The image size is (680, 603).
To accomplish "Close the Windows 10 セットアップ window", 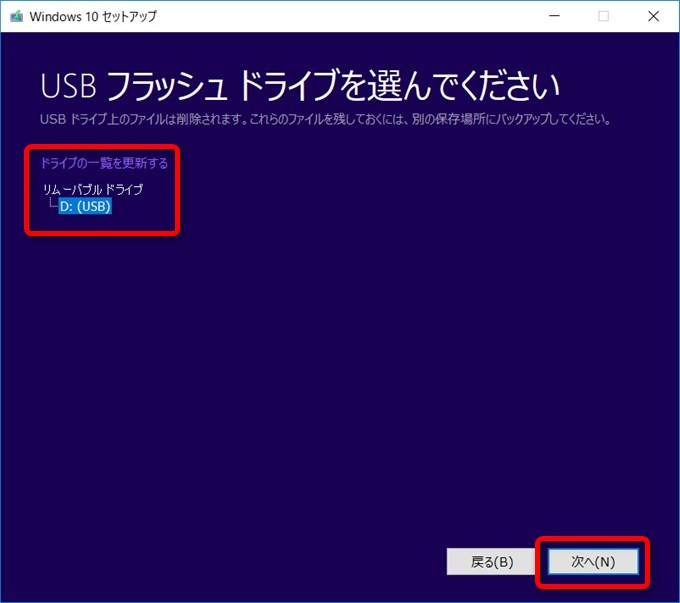I will [x=653, y=16].
